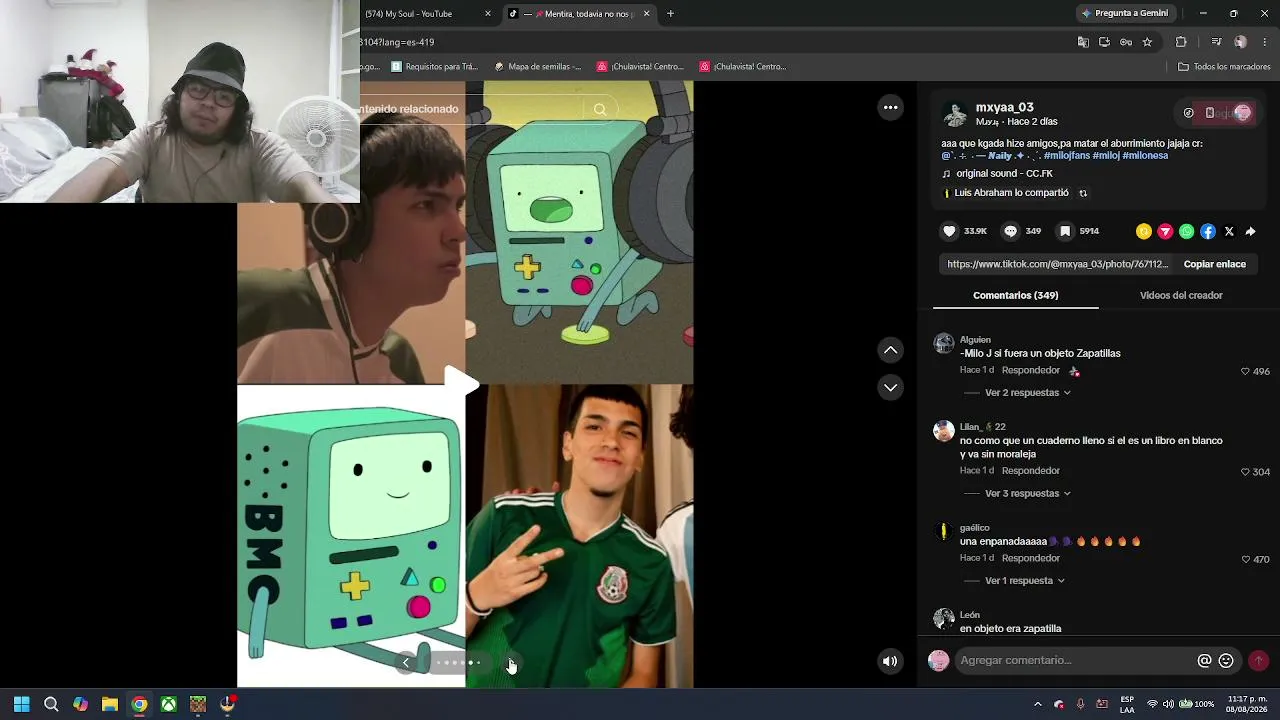Open the browser Extensions puzzle icon
The height and width of the screenshot is (720, 1280).
click(1181, 42)
